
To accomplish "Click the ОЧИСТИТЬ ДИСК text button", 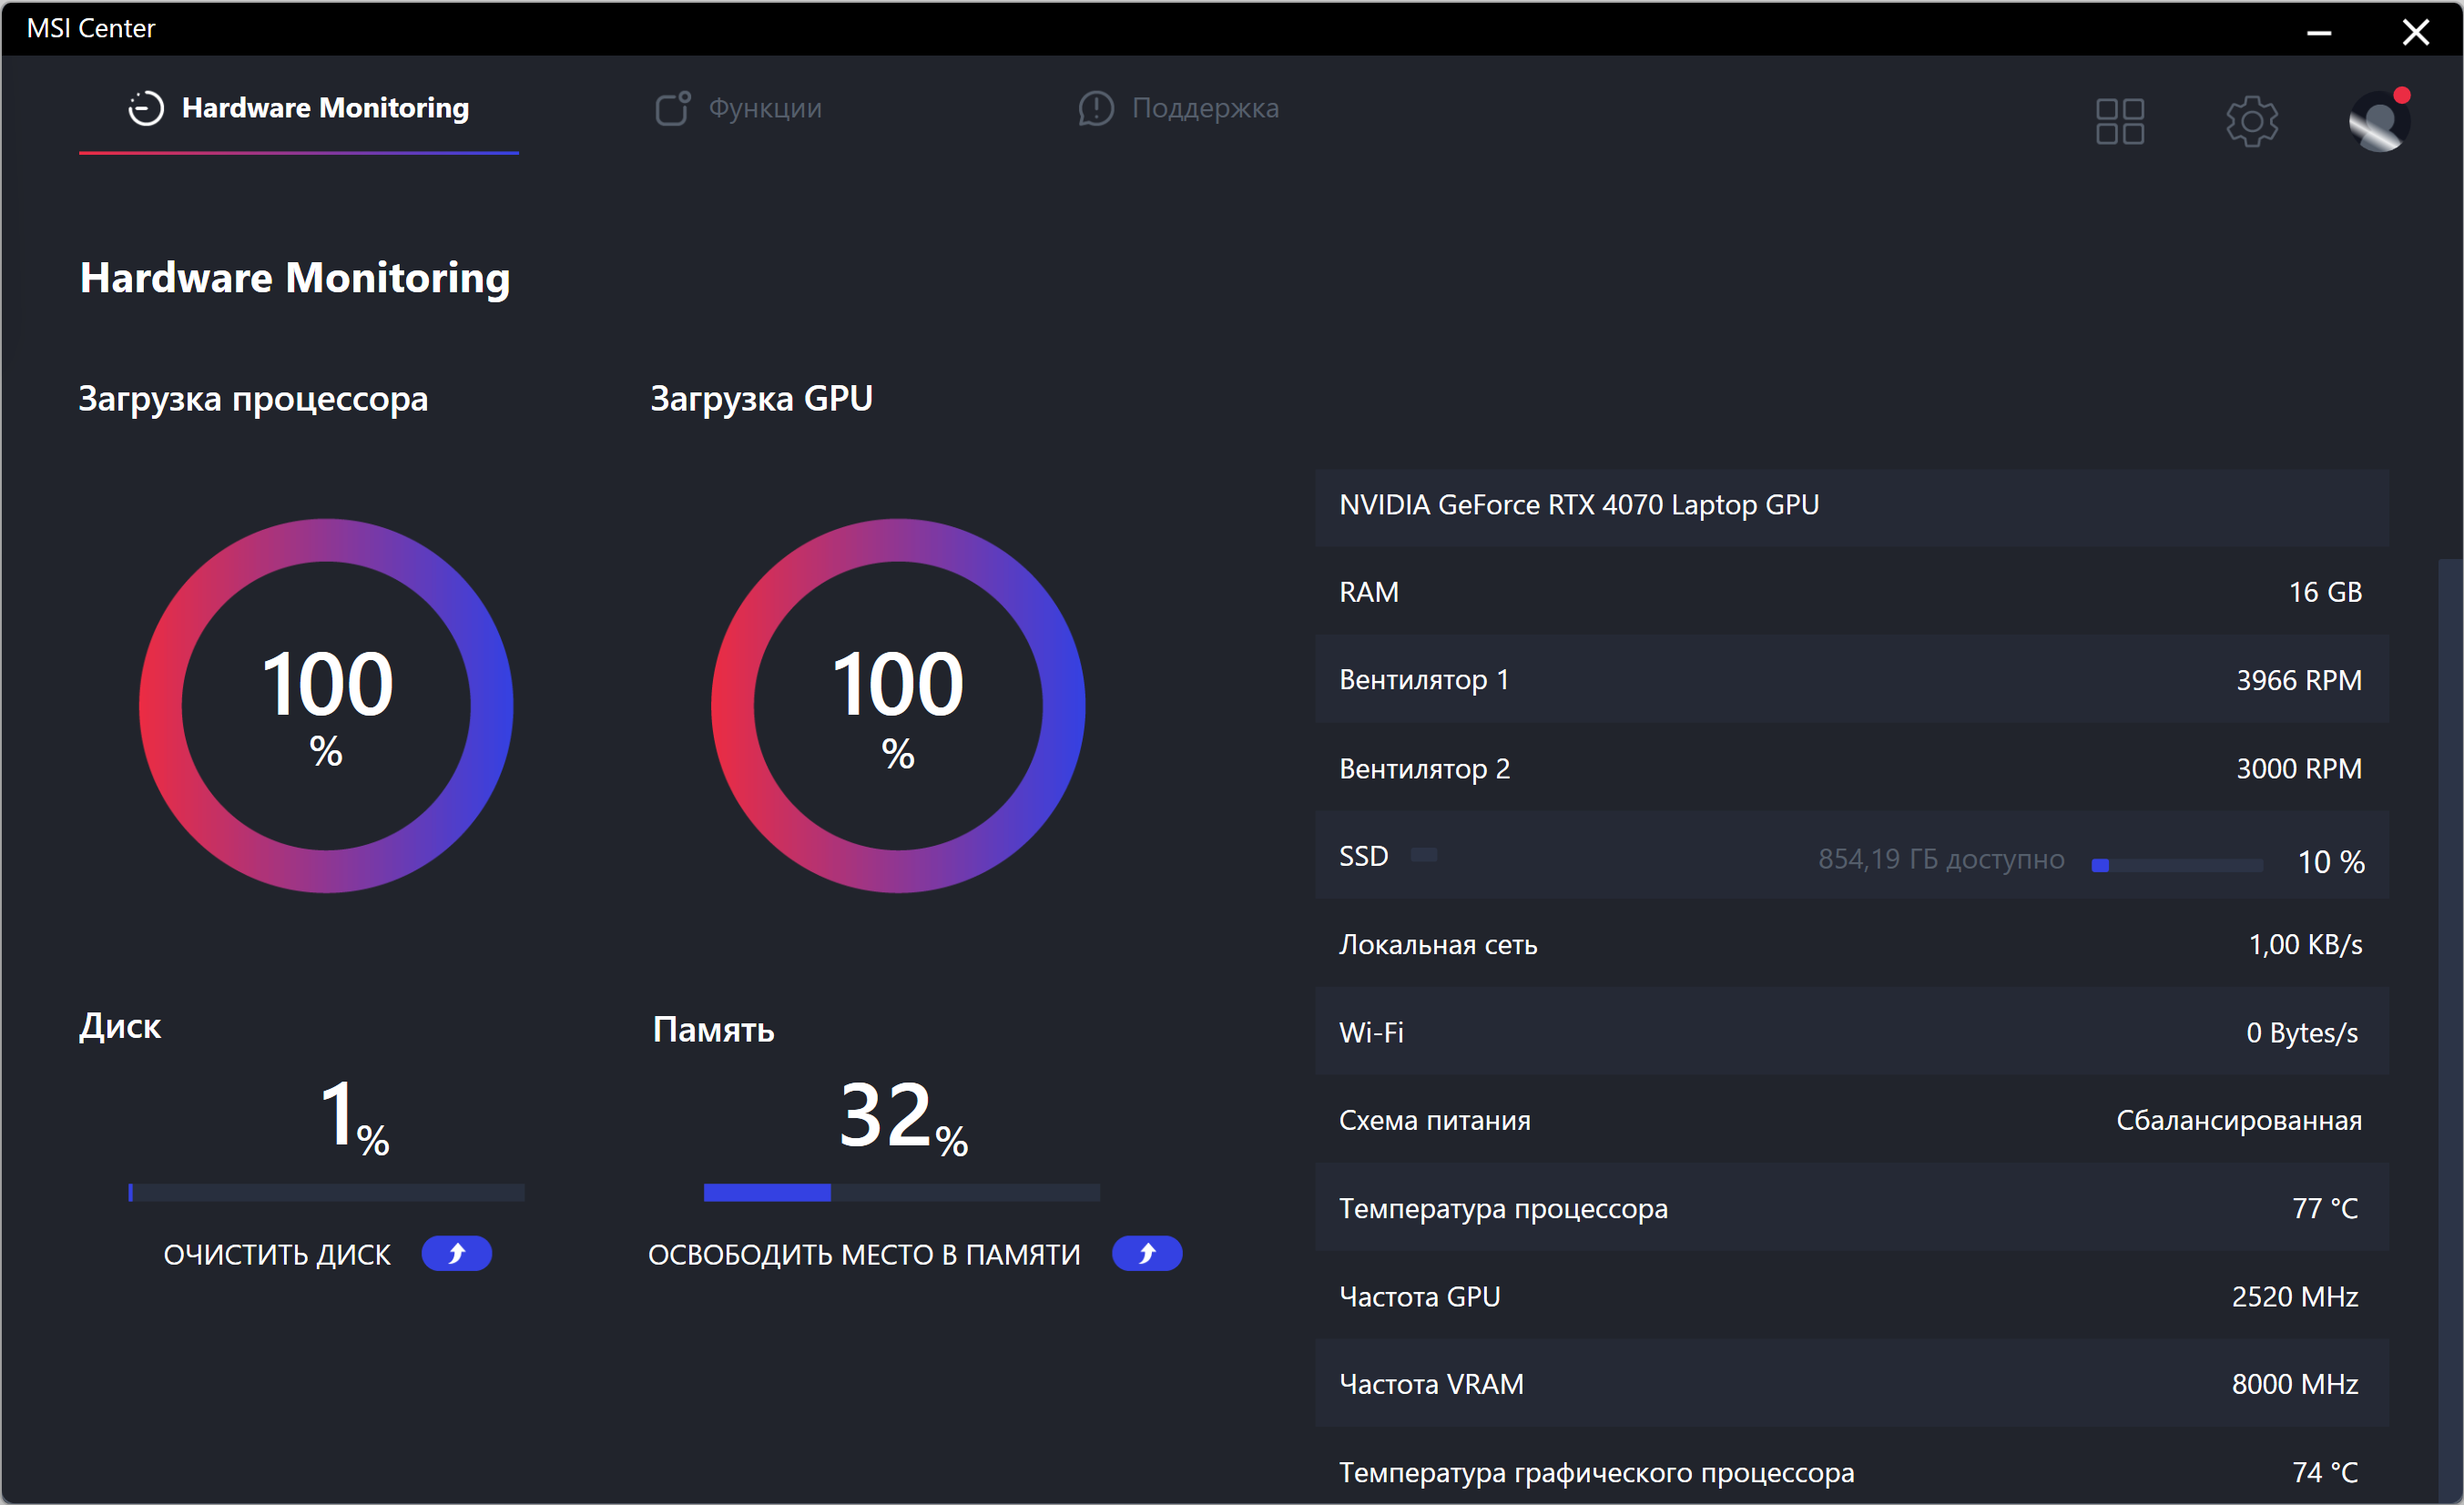I will pyautogui.click(x=277, y=1254).
